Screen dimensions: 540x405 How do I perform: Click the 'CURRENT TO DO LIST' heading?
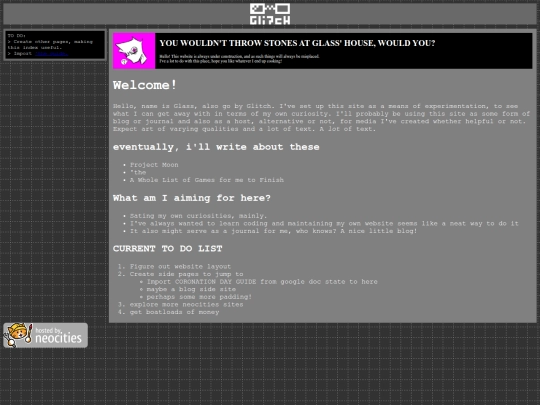pos(167,249)
